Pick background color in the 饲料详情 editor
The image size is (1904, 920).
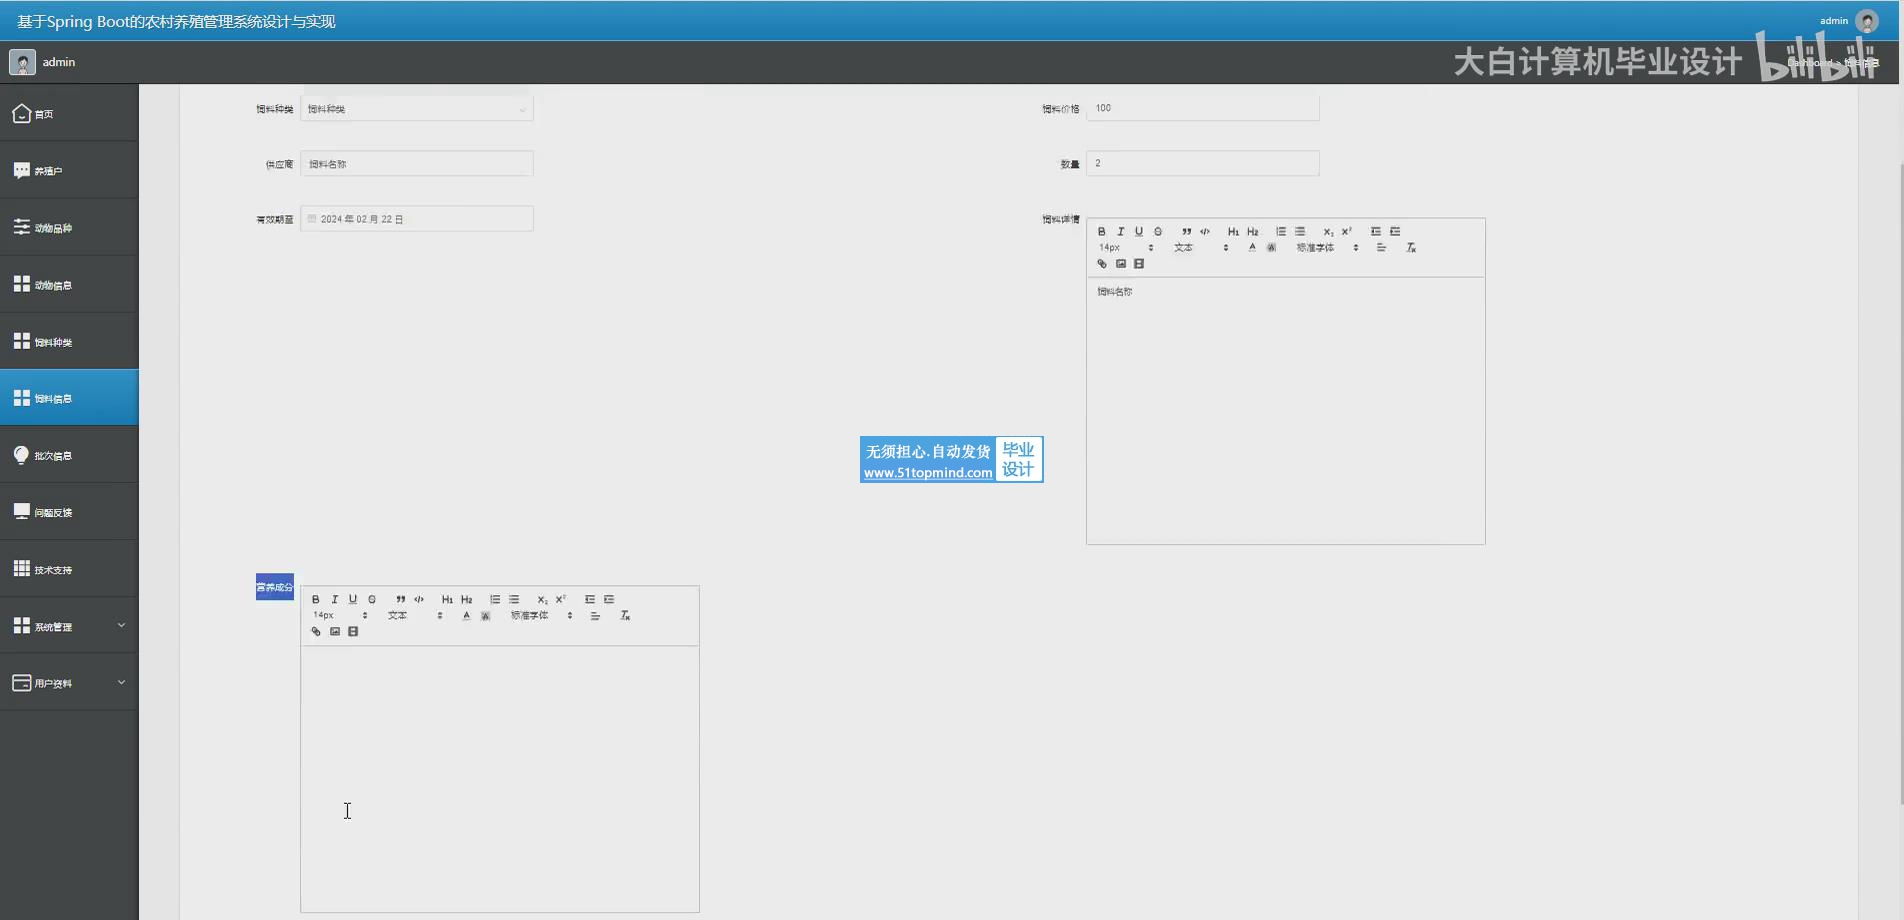coord(1271,248)
